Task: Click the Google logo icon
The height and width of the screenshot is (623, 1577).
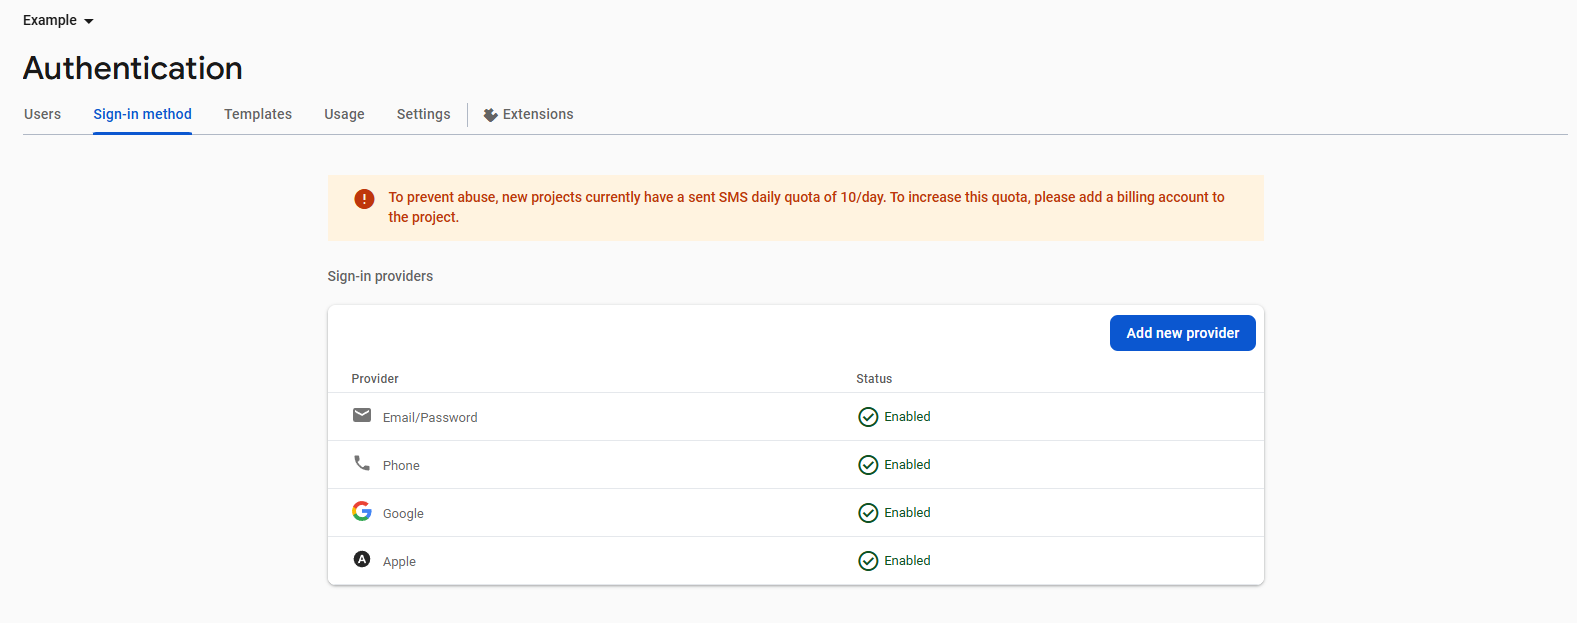Action: [x=362, y=511]
